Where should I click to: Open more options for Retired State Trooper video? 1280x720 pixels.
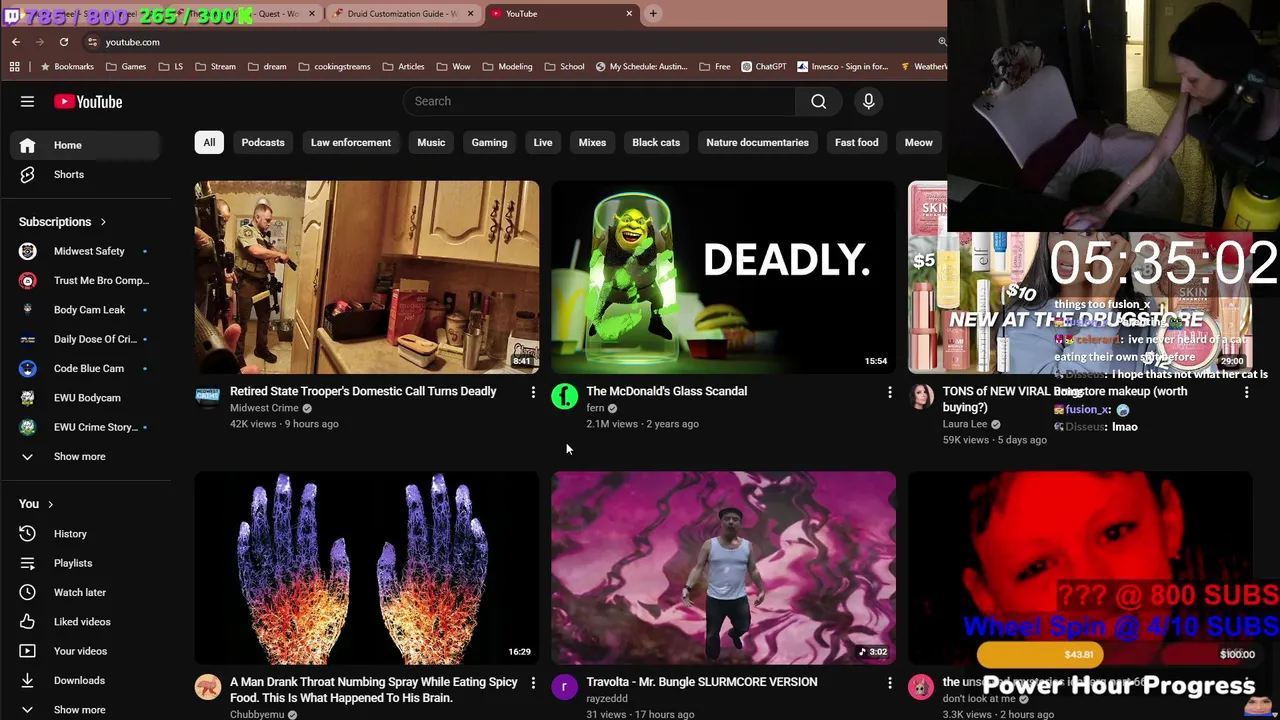coord(533,393)
